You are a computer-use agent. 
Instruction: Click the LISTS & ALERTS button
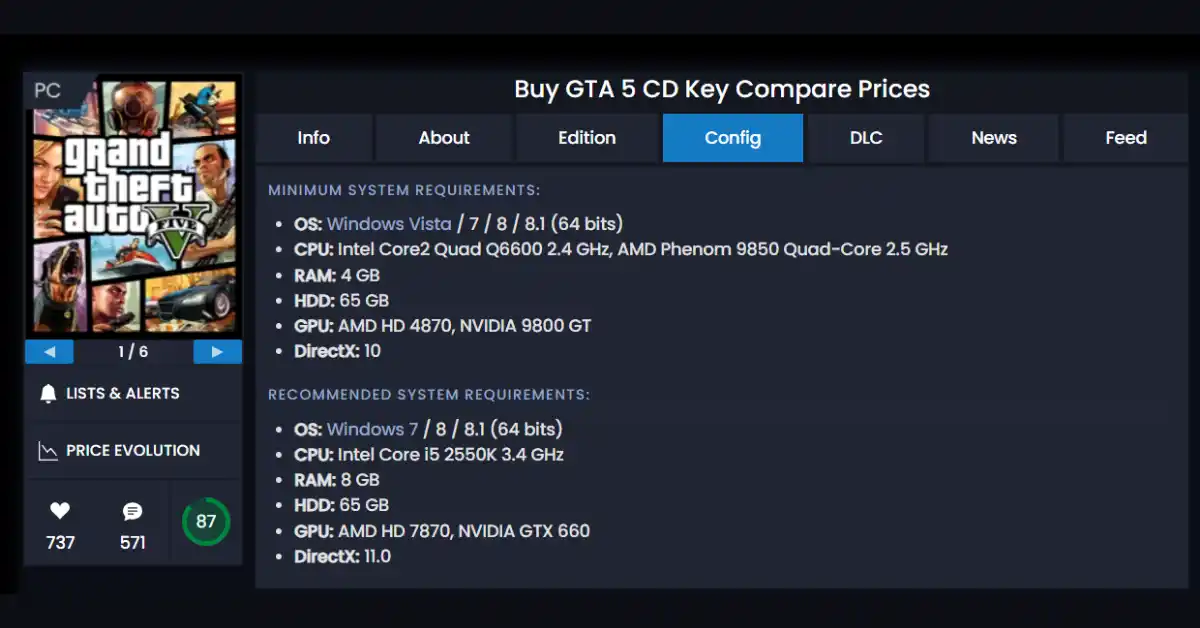(x=123, y=394)
